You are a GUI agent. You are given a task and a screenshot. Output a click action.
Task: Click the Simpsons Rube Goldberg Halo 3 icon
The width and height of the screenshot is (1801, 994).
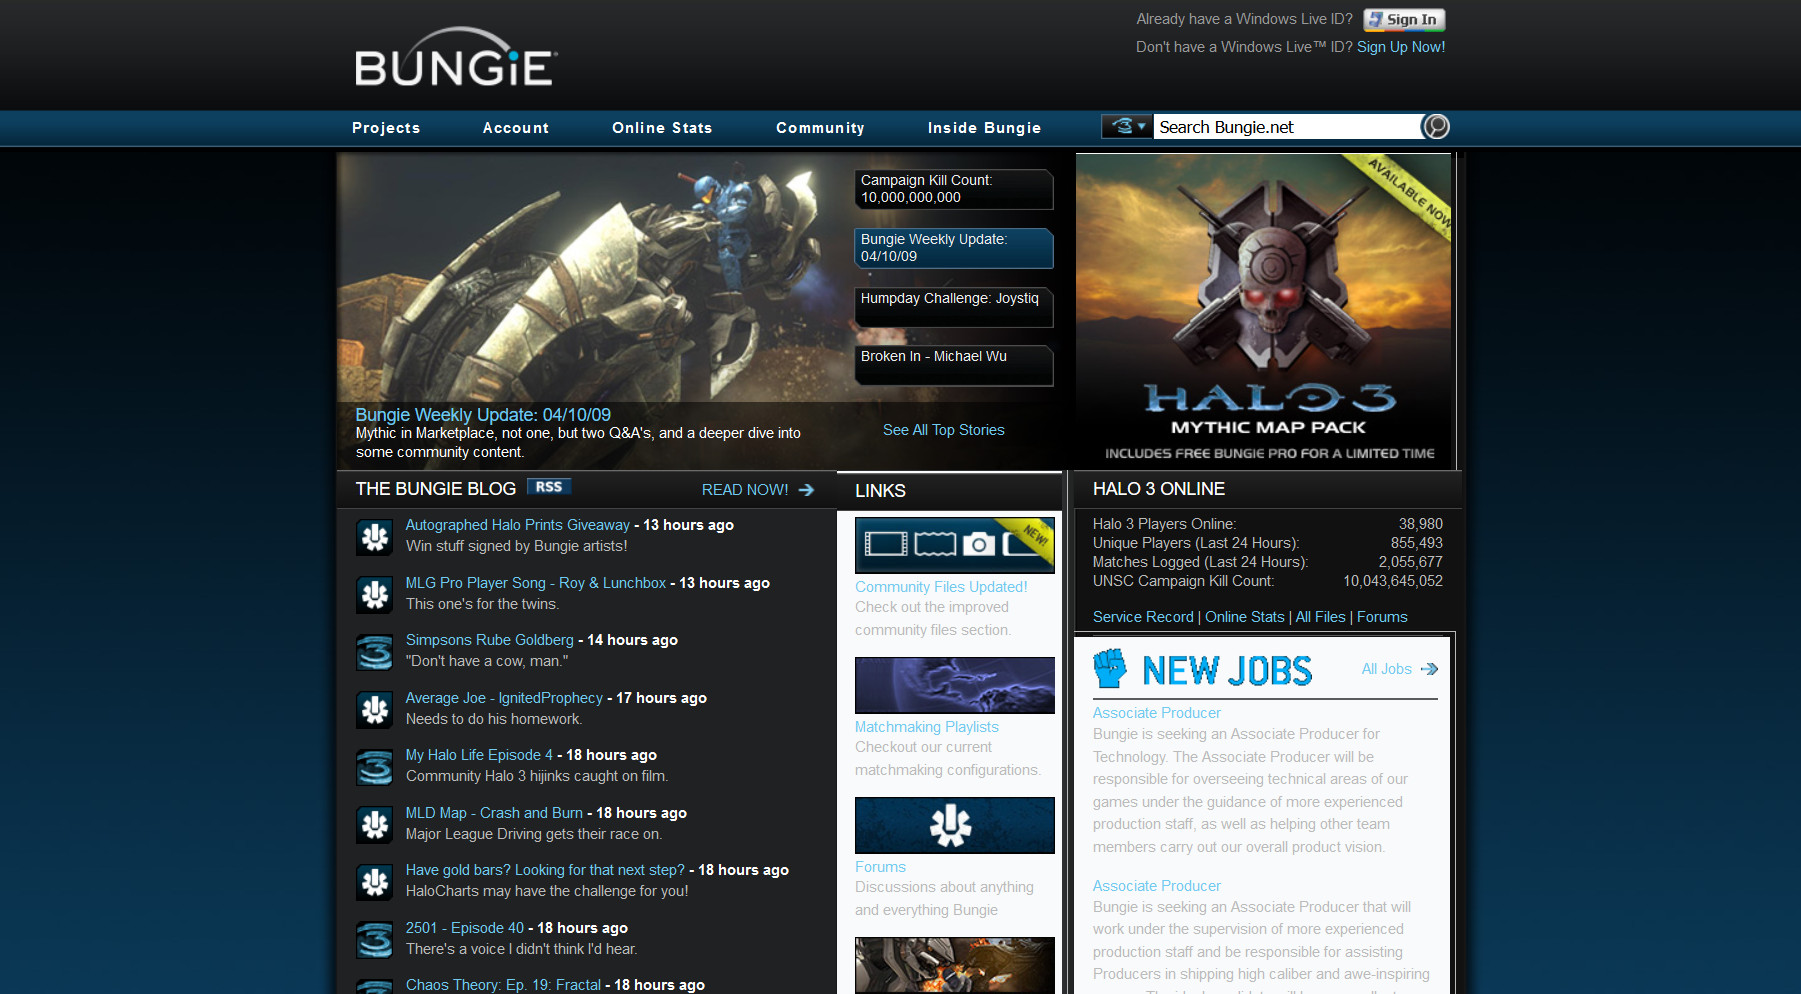tap(375, 652)
